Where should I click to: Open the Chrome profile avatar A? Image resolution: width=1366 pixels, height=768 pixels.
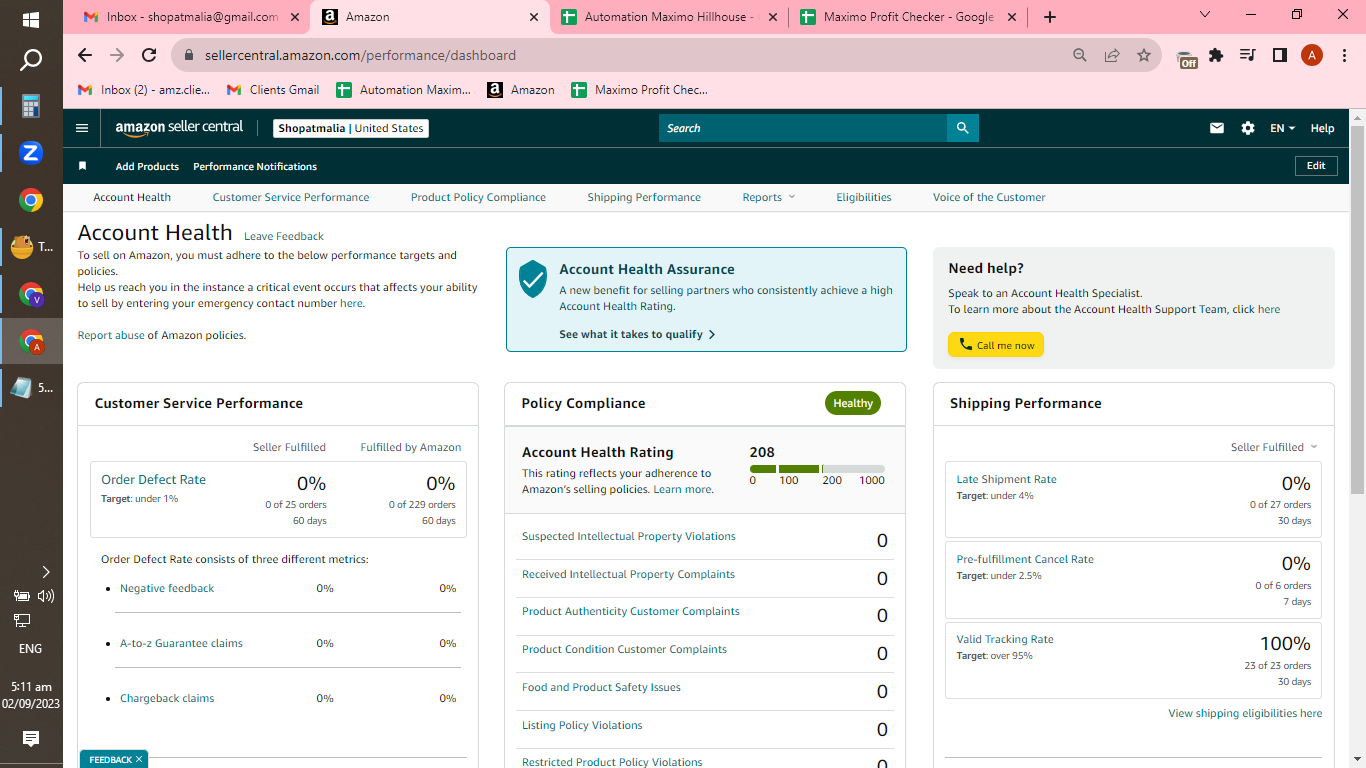[x=1312, y=55]
